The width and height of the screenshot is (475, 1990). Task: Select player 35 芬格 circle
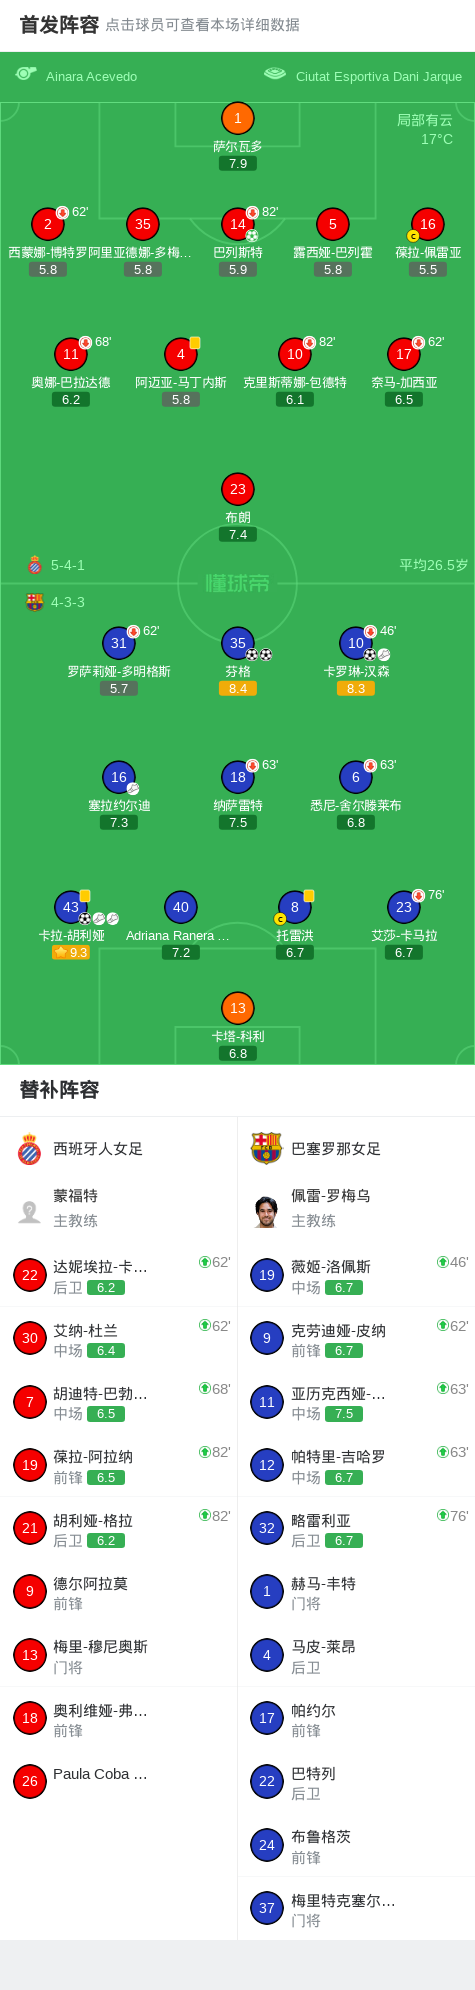click(x=238, y=643)
